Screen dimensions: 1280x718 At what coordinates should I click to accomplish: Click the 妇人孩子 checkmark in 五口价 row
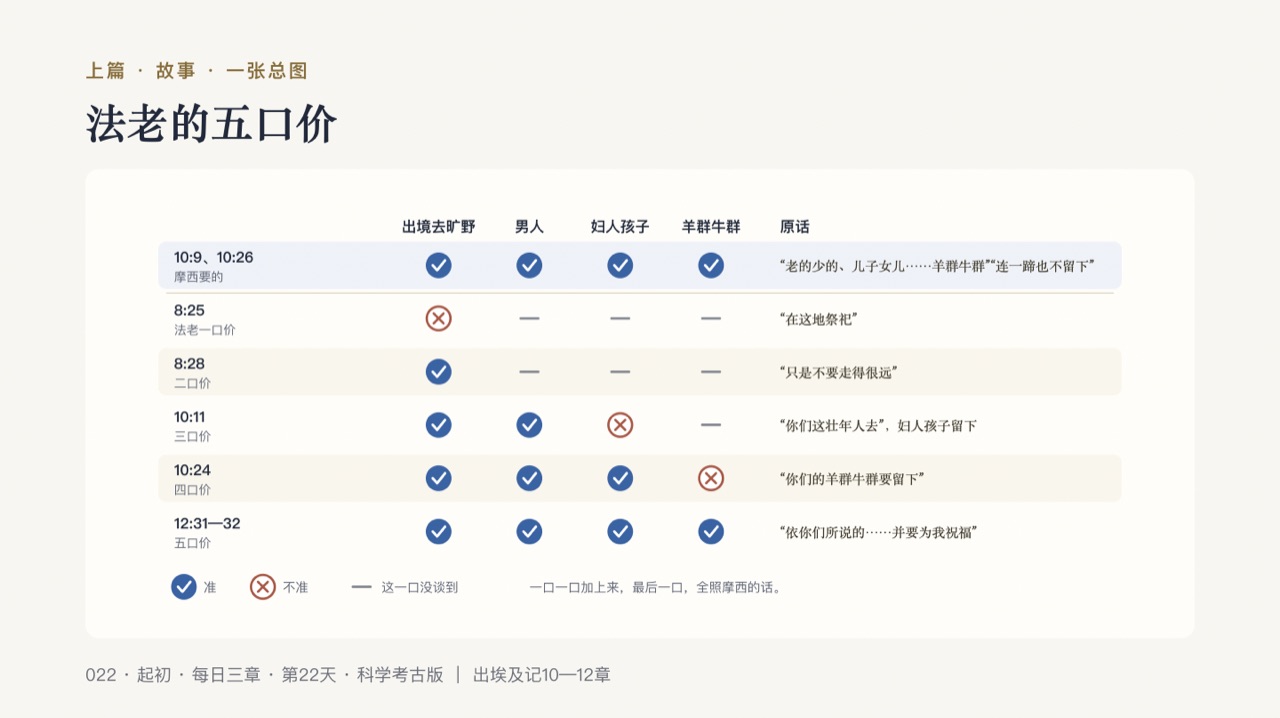pyautogui.click(x=620, y=531)
